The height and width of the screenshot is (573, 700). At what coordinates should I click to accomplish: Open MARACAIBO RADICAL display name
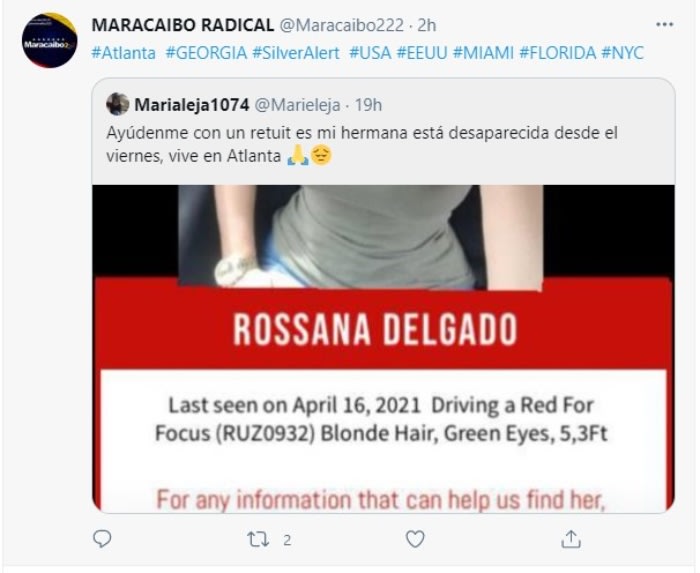click(183, 25)
